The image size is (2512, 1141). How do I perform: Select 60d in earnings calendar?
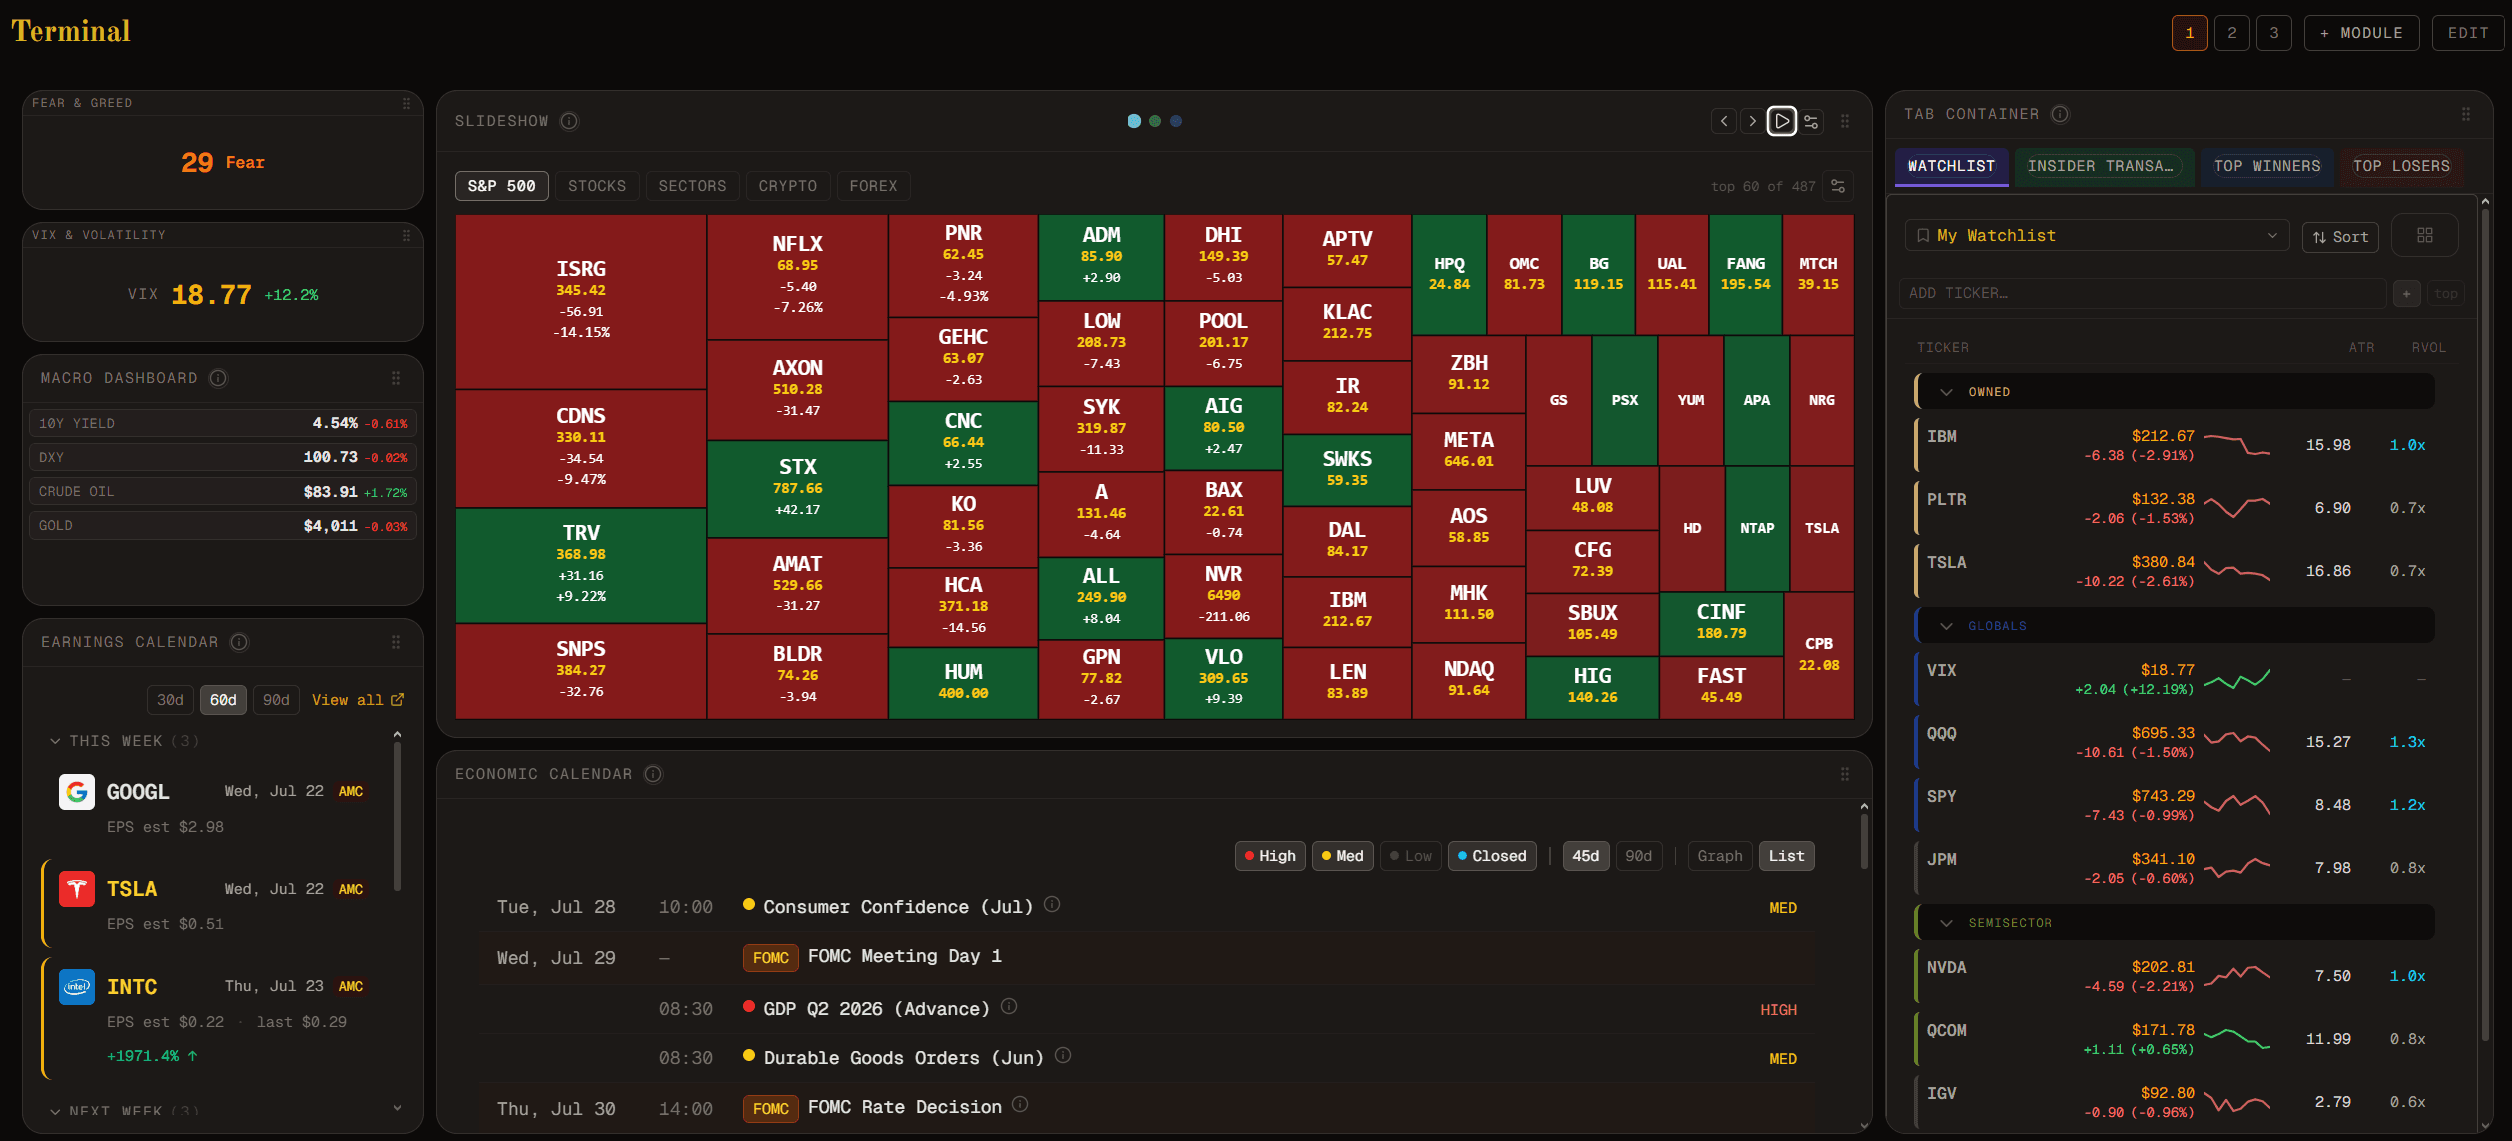[223, 700]
